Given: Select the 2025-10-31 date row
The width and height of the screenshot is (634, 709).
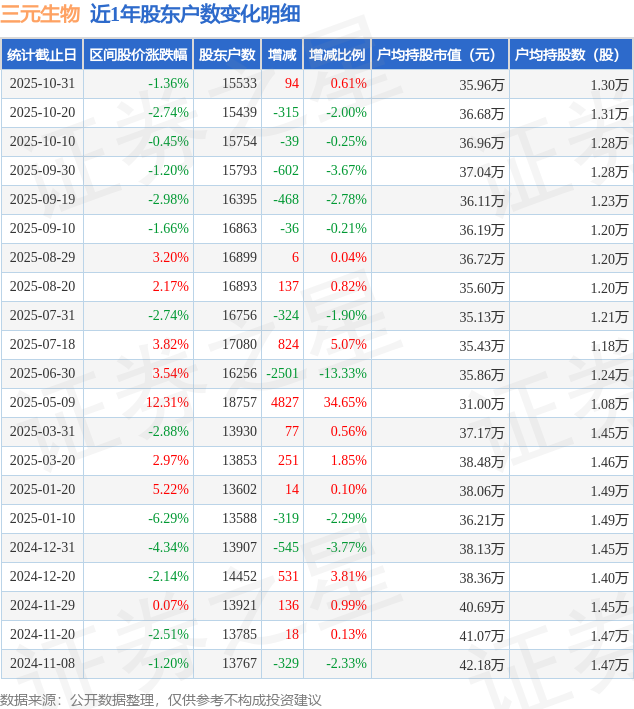Looking at the screenshot, I should click(x=41, y=84).
